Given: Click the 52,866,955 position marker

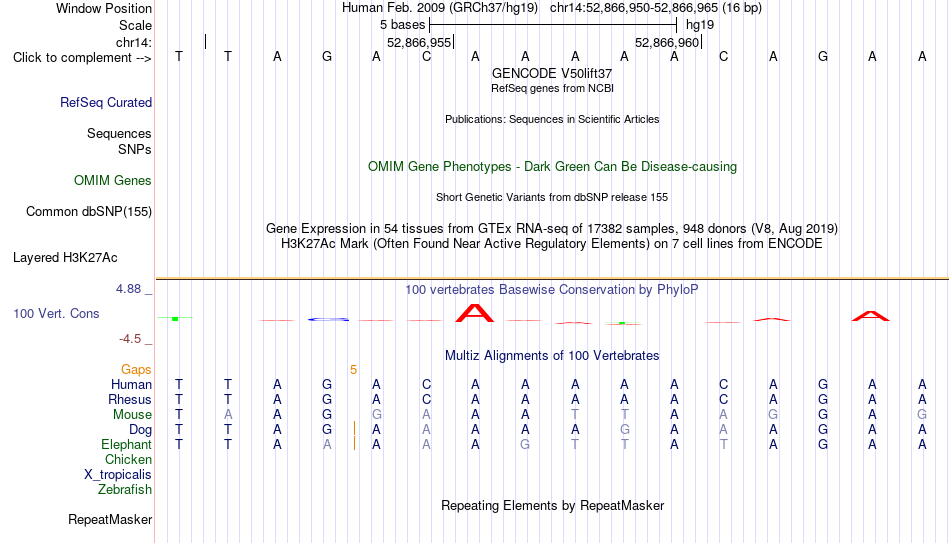Looking at the screenshot, I should [x=419, y=42].
